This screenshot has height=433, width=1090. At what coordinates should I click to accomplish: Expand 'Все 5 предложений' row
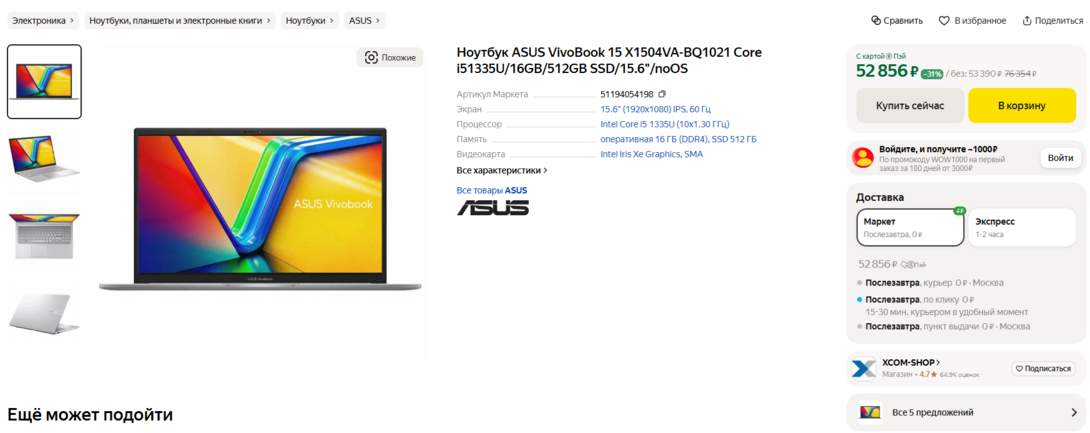[966, 412]
